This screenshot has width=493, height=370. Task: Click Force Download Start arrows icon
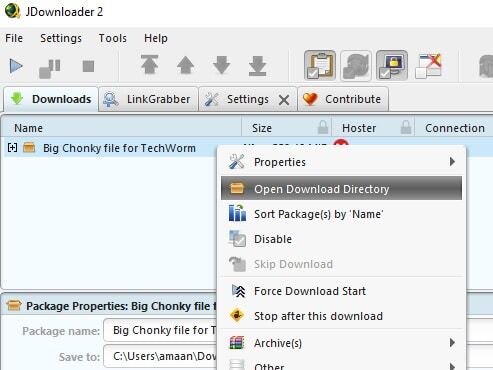[x=239, y=291]
